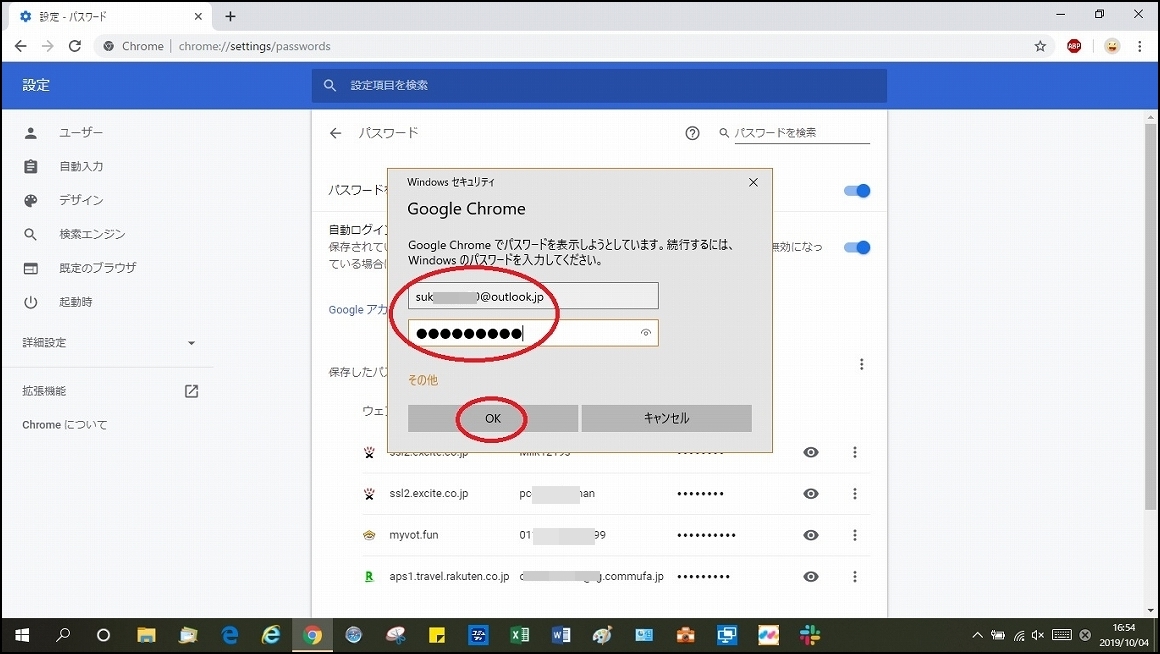
Task: Open the password help icon
Action: point(692,133)
